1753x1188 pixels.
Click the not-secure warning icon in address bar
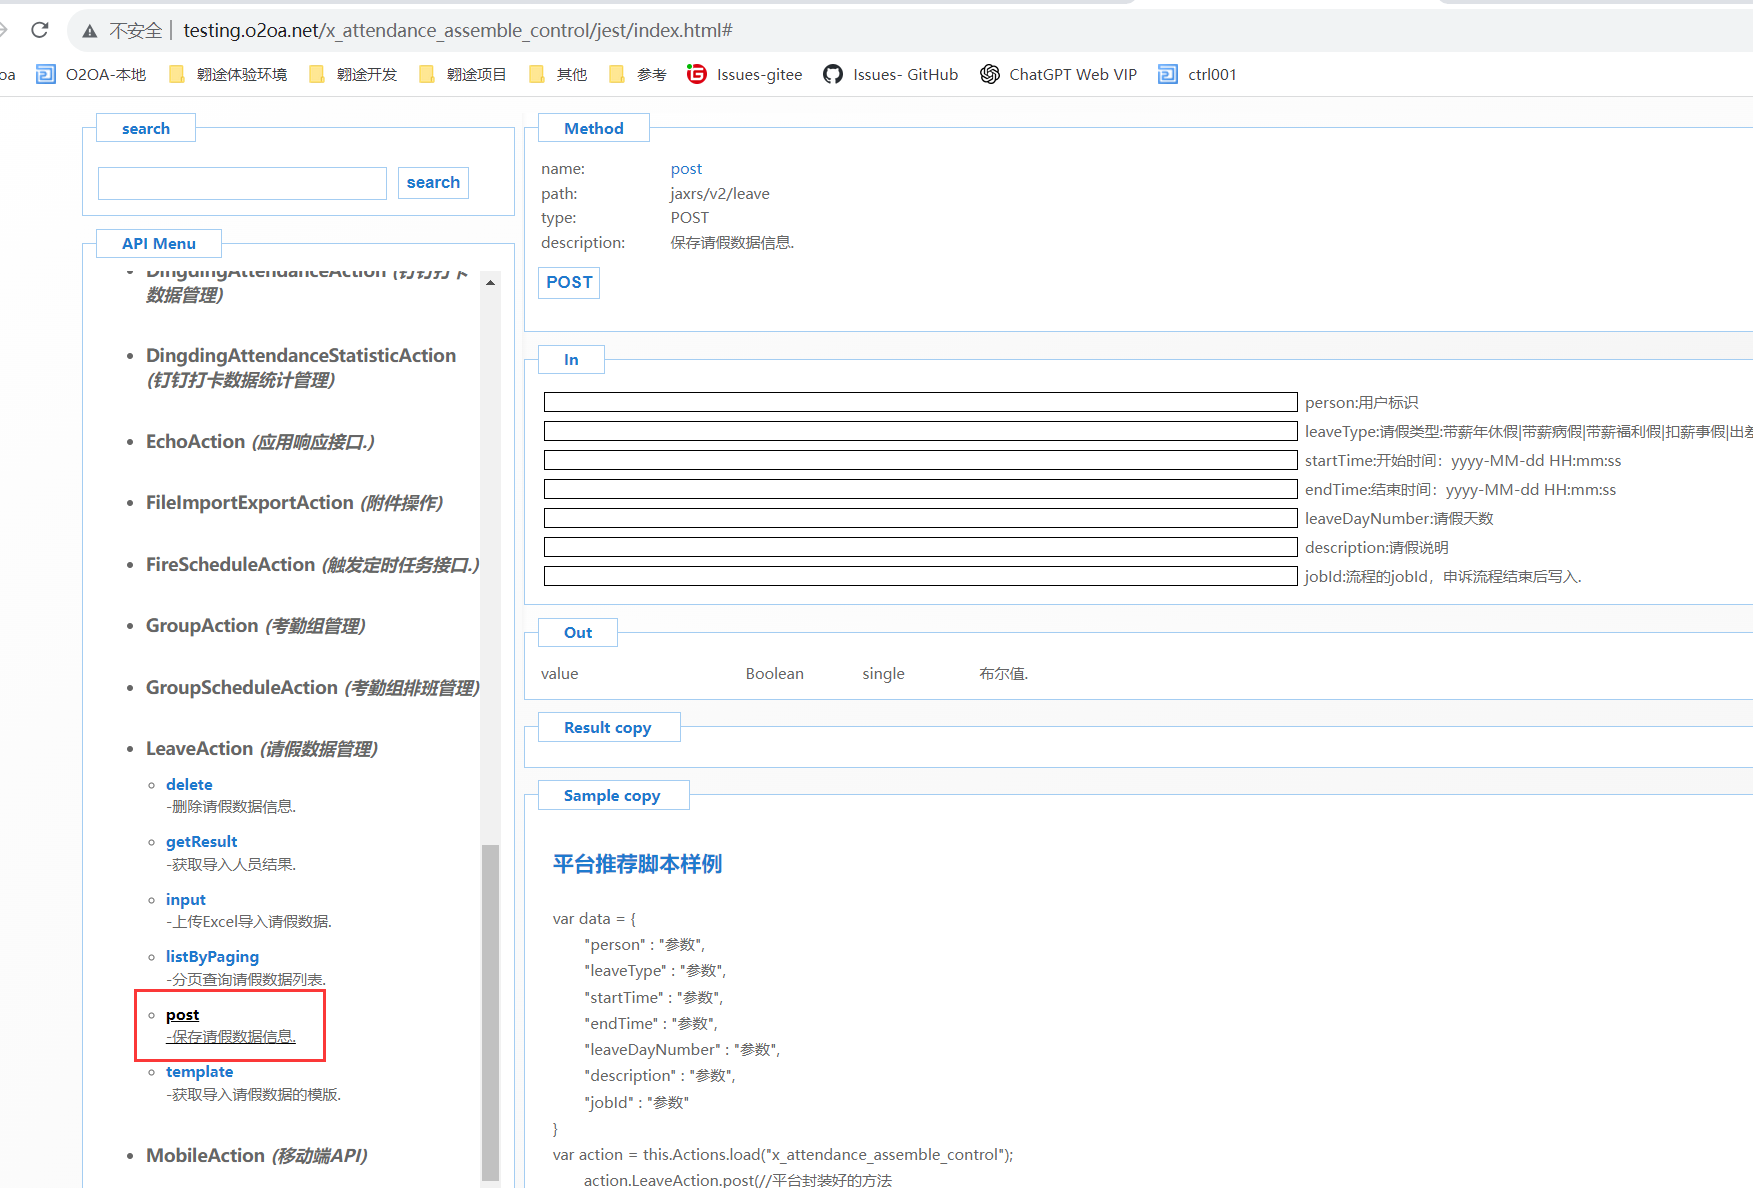point(90,31)
